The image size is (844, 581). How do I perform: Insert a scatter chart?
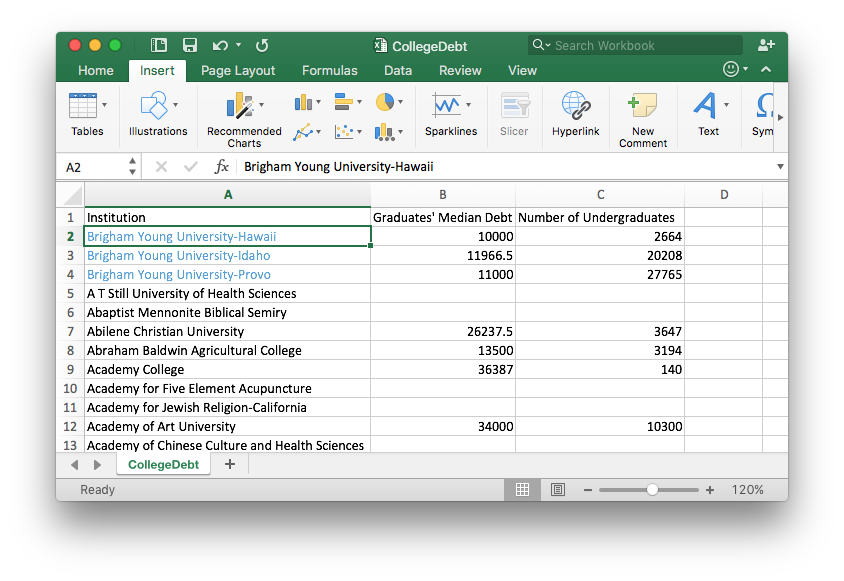[x=343, y=131]
